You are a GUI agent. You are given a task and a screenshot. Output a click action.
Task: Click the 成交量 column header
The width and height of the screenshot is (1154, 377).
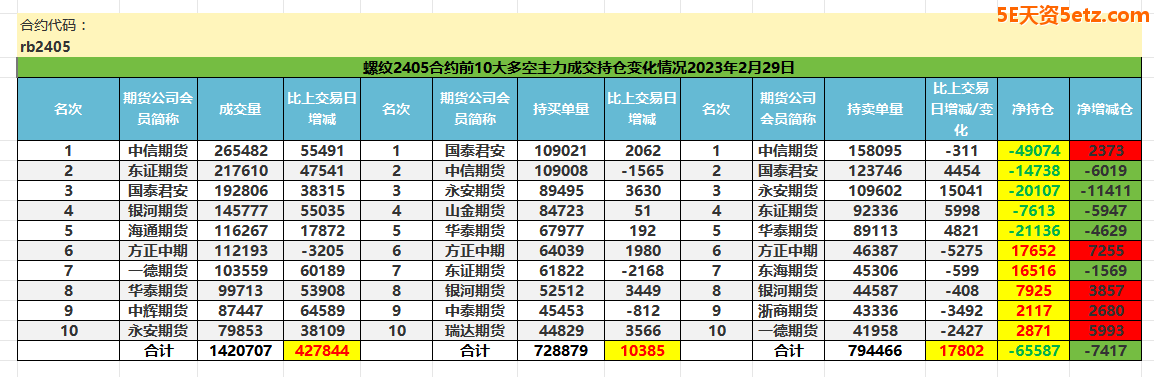coord(240,109)
